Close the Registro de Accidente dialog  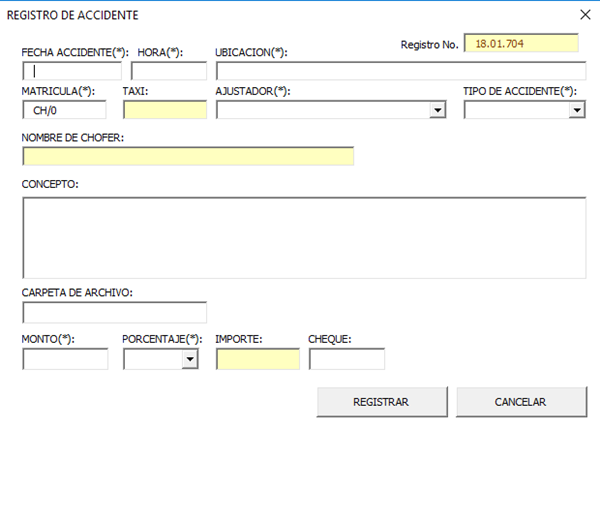[586, 15]
